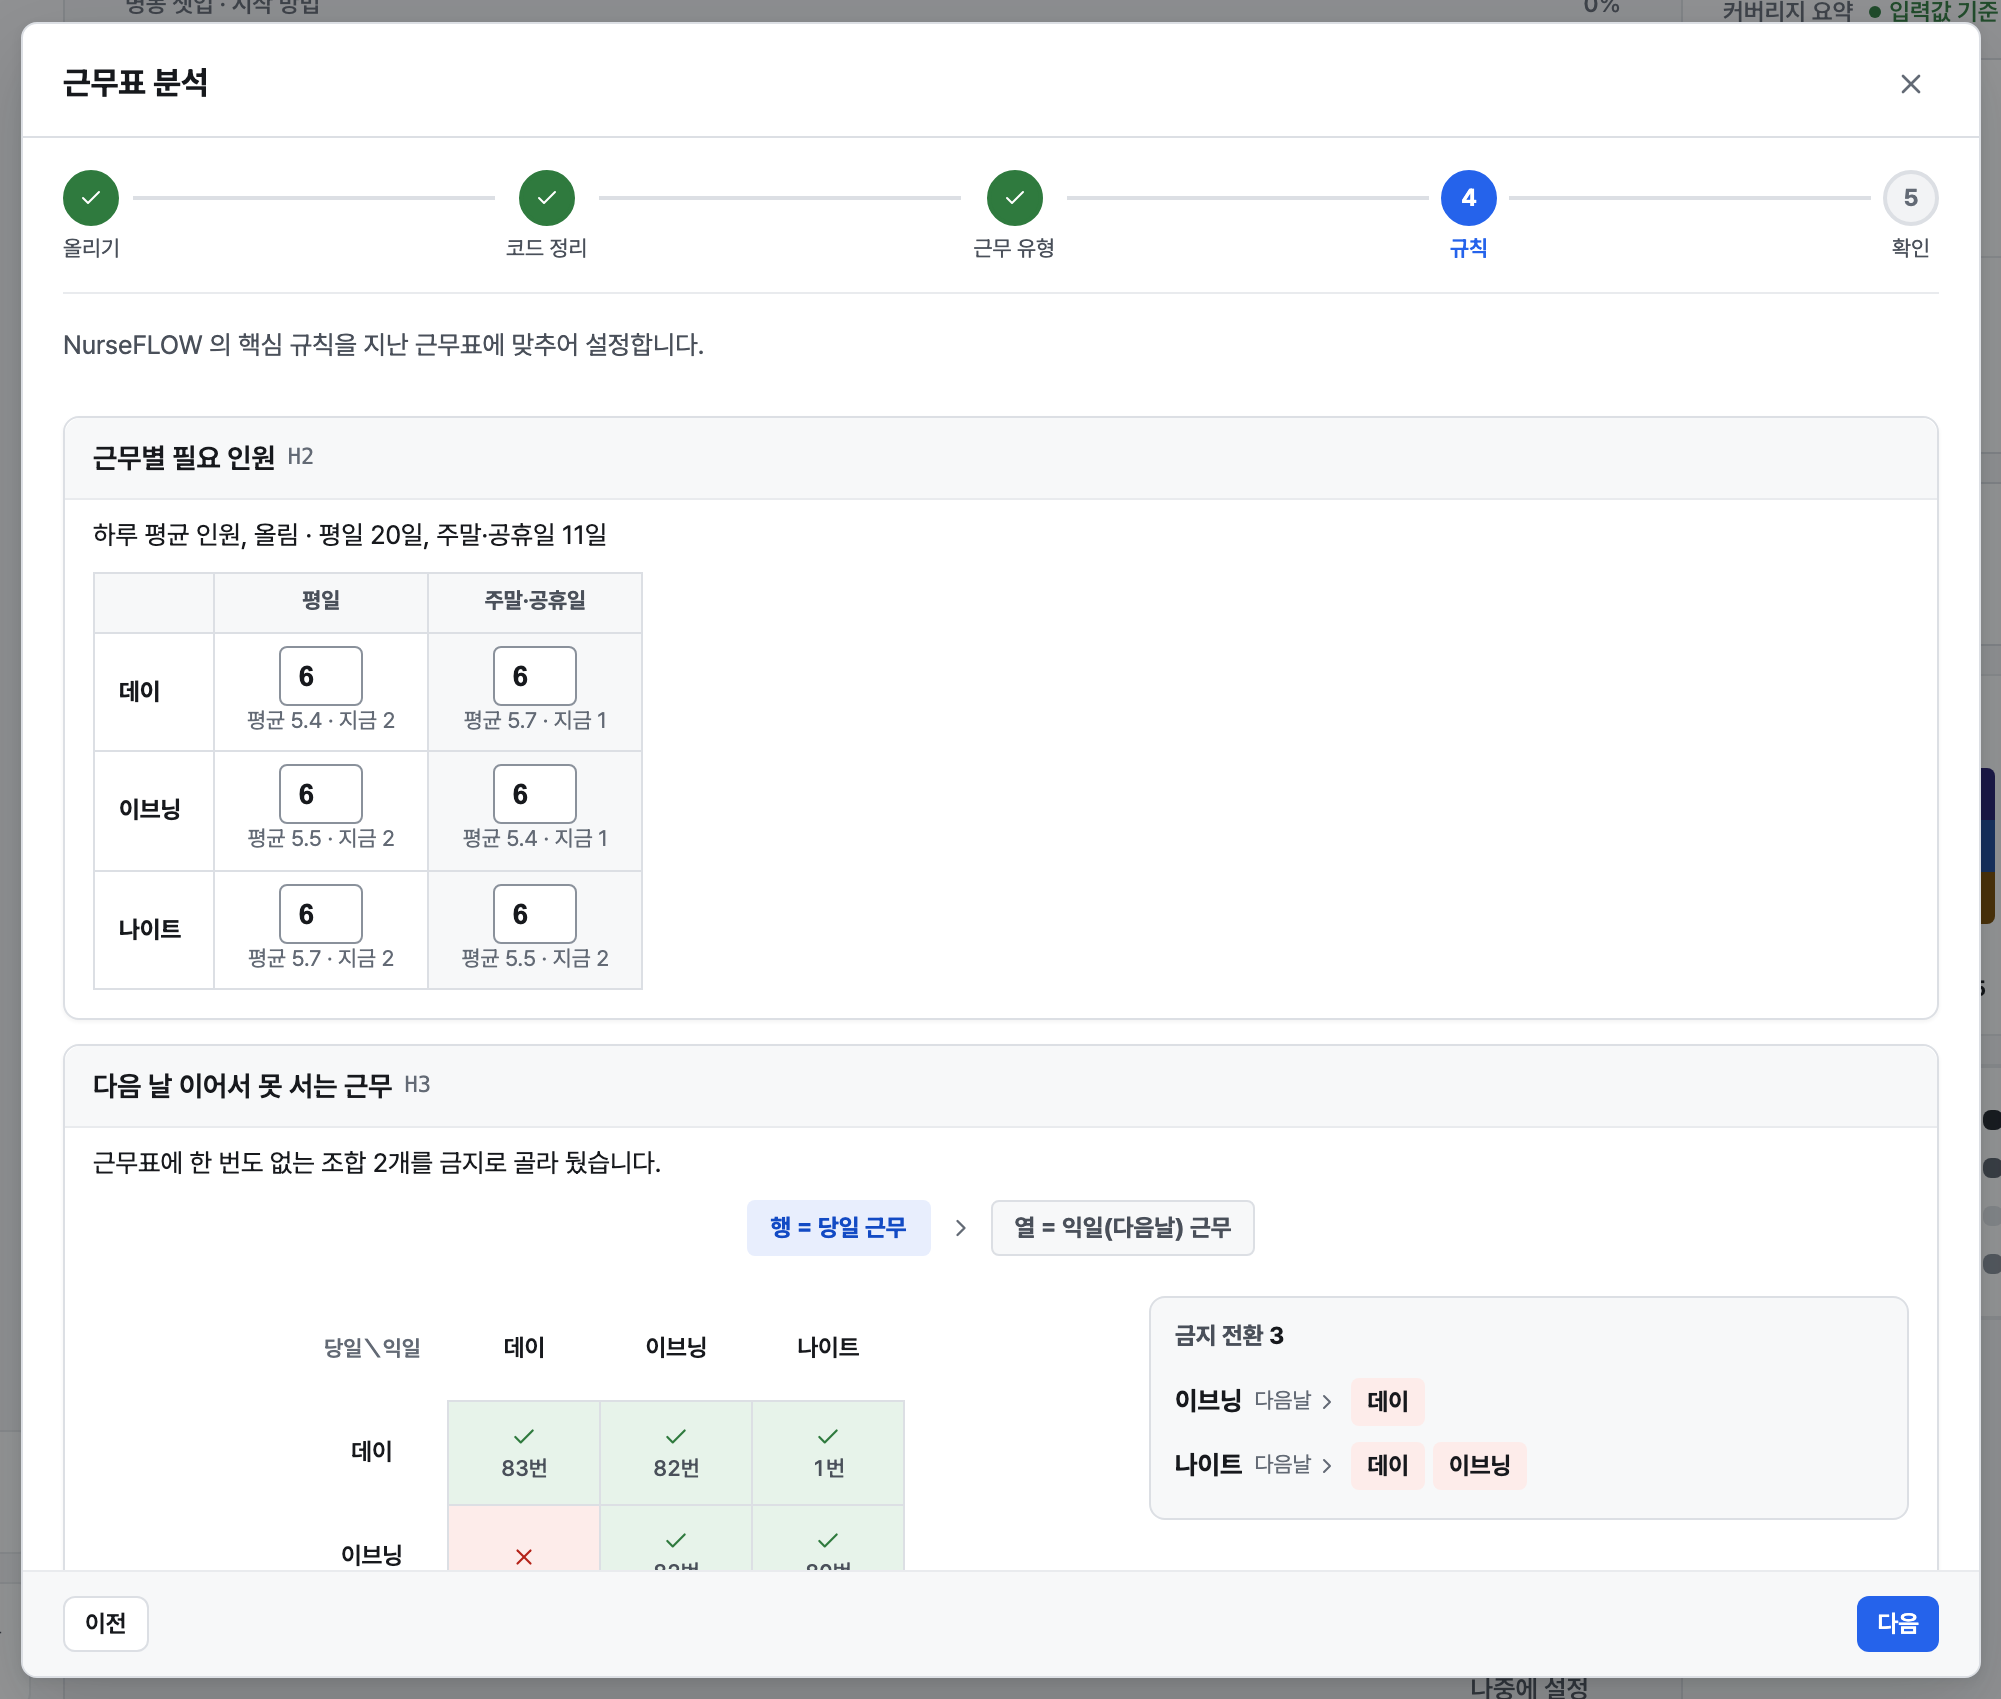Edit 데이 주말·공휴일 required staff field

[x=535, y=676]
